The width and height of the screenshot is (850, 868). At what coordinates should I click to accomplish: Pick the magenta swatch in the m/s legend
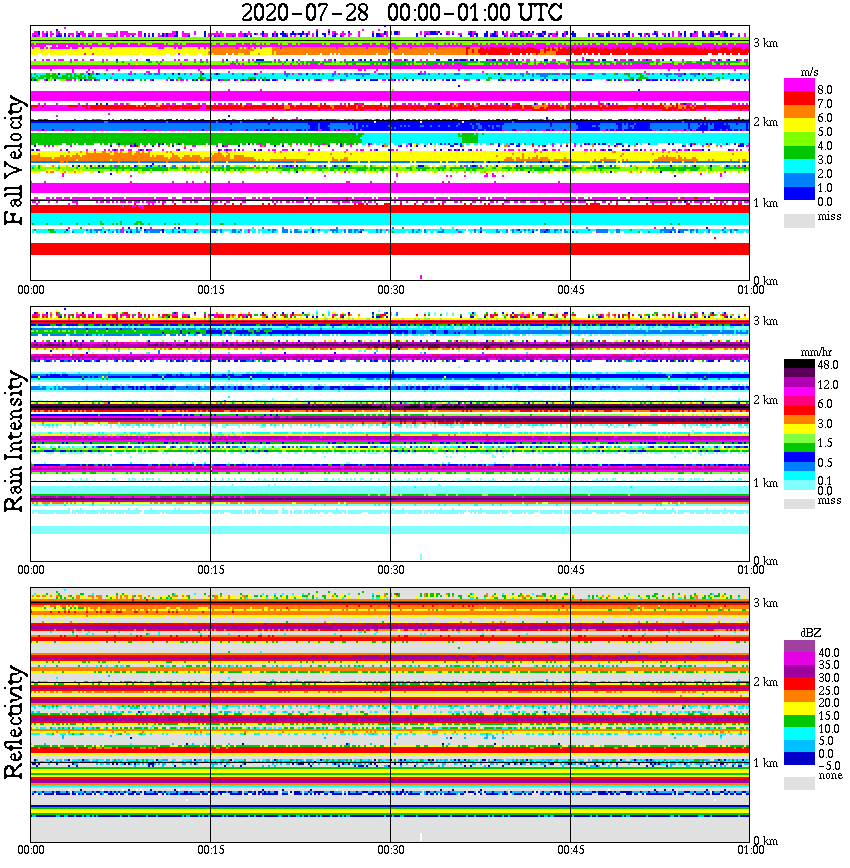pos(799,85)
